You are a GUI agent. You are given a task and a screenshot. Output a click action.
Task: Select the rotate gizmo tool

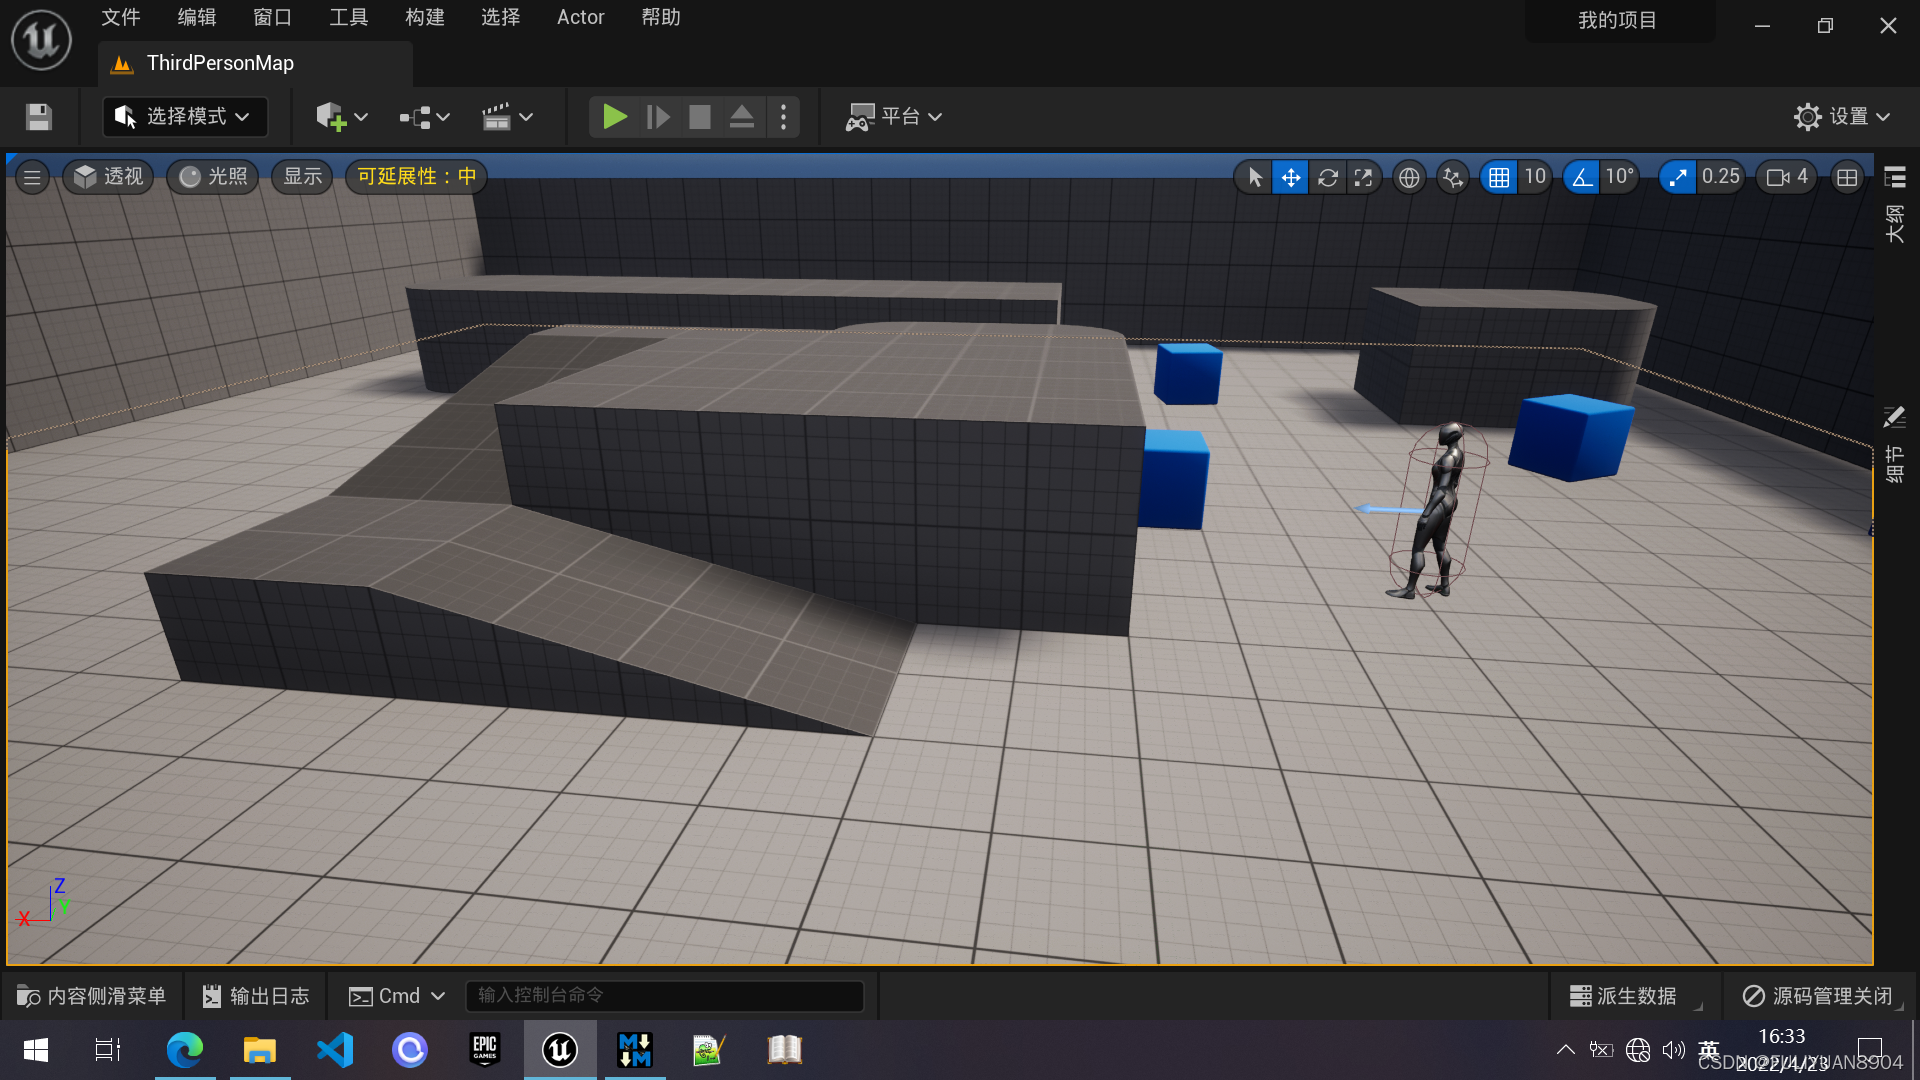tap(1327, 177)
